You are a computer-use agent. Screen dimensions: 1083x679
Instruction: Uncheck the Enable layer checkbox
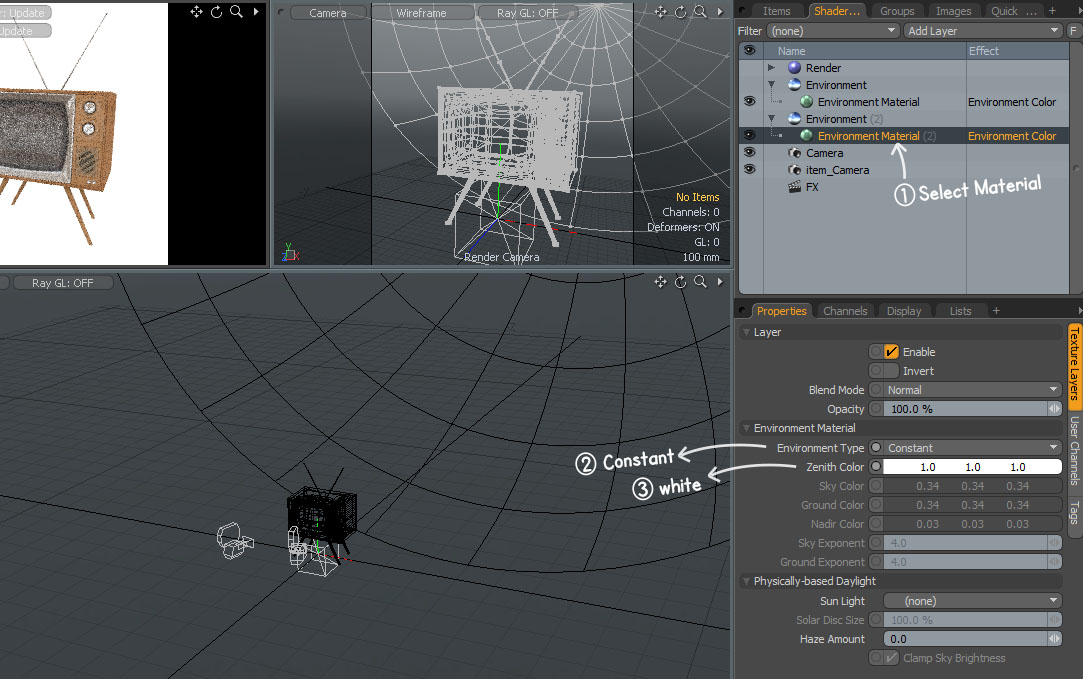(x=891, y=352)
